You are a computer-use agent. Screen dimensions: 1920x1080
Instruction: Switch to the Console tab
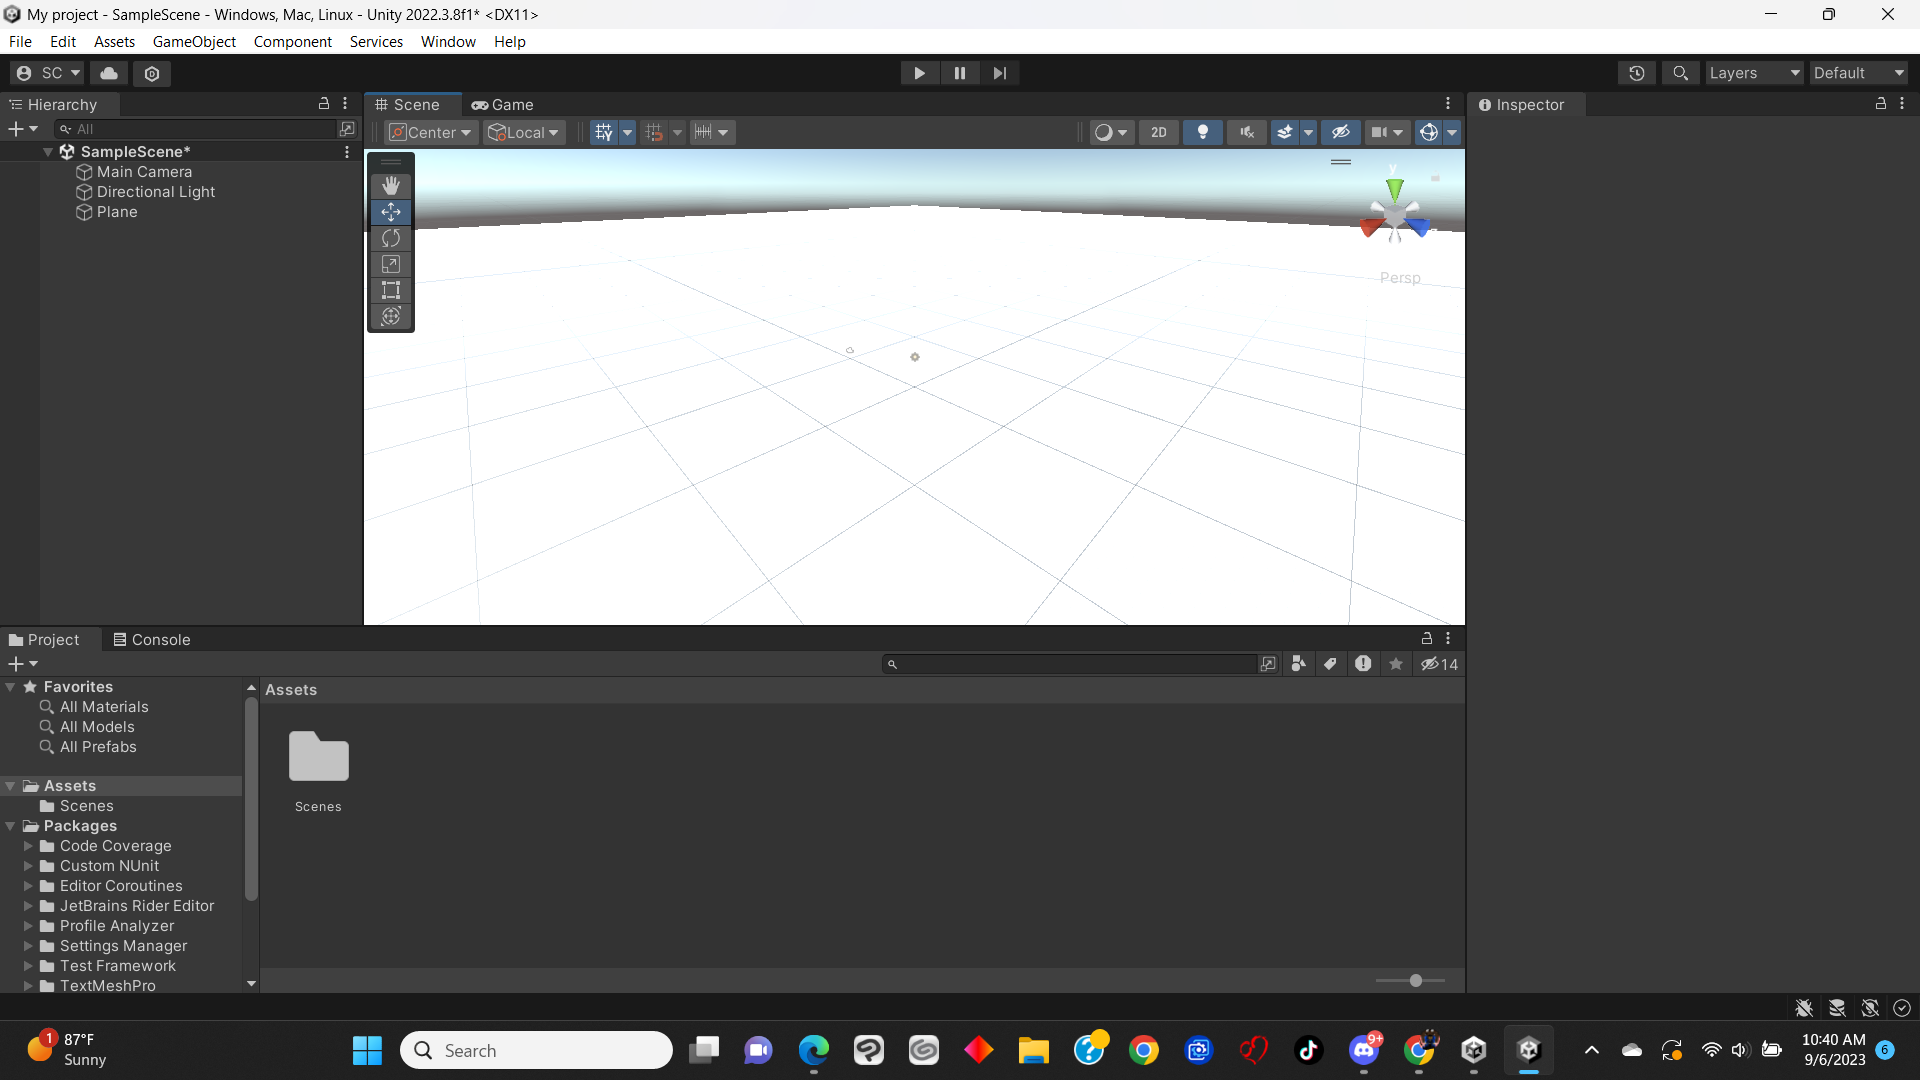point(151,640)
